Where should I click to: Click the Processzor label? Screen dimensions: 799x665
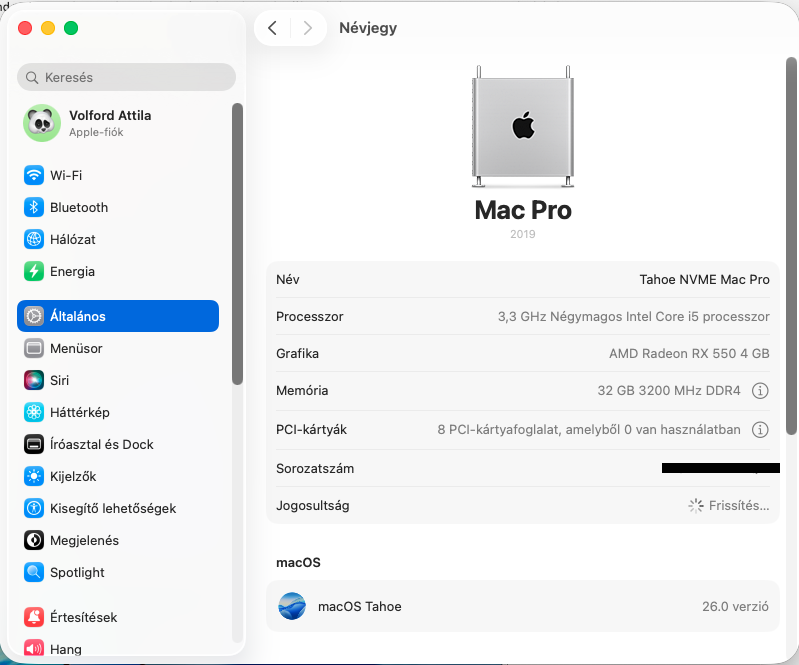click(x=309, y=316)
